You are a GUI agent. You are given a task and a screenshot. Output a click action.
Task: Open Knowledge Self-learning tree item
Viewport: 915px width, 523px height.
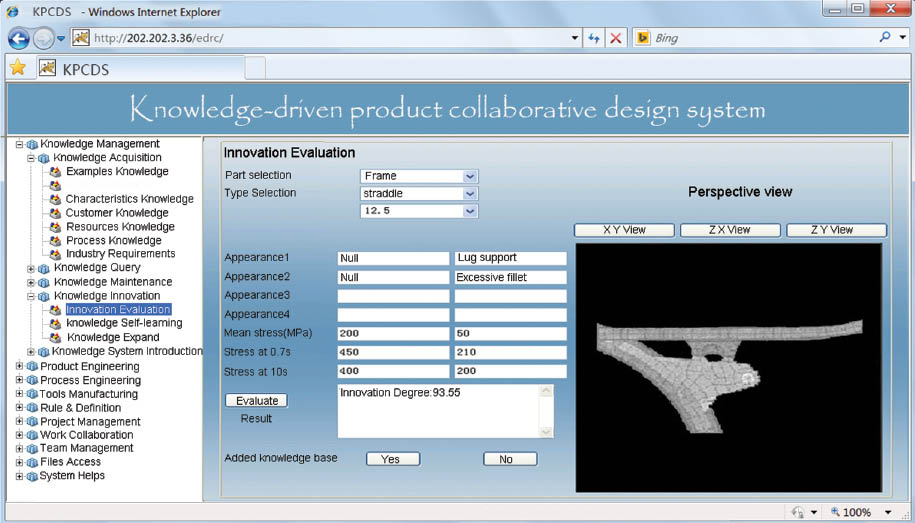(124, 323)
